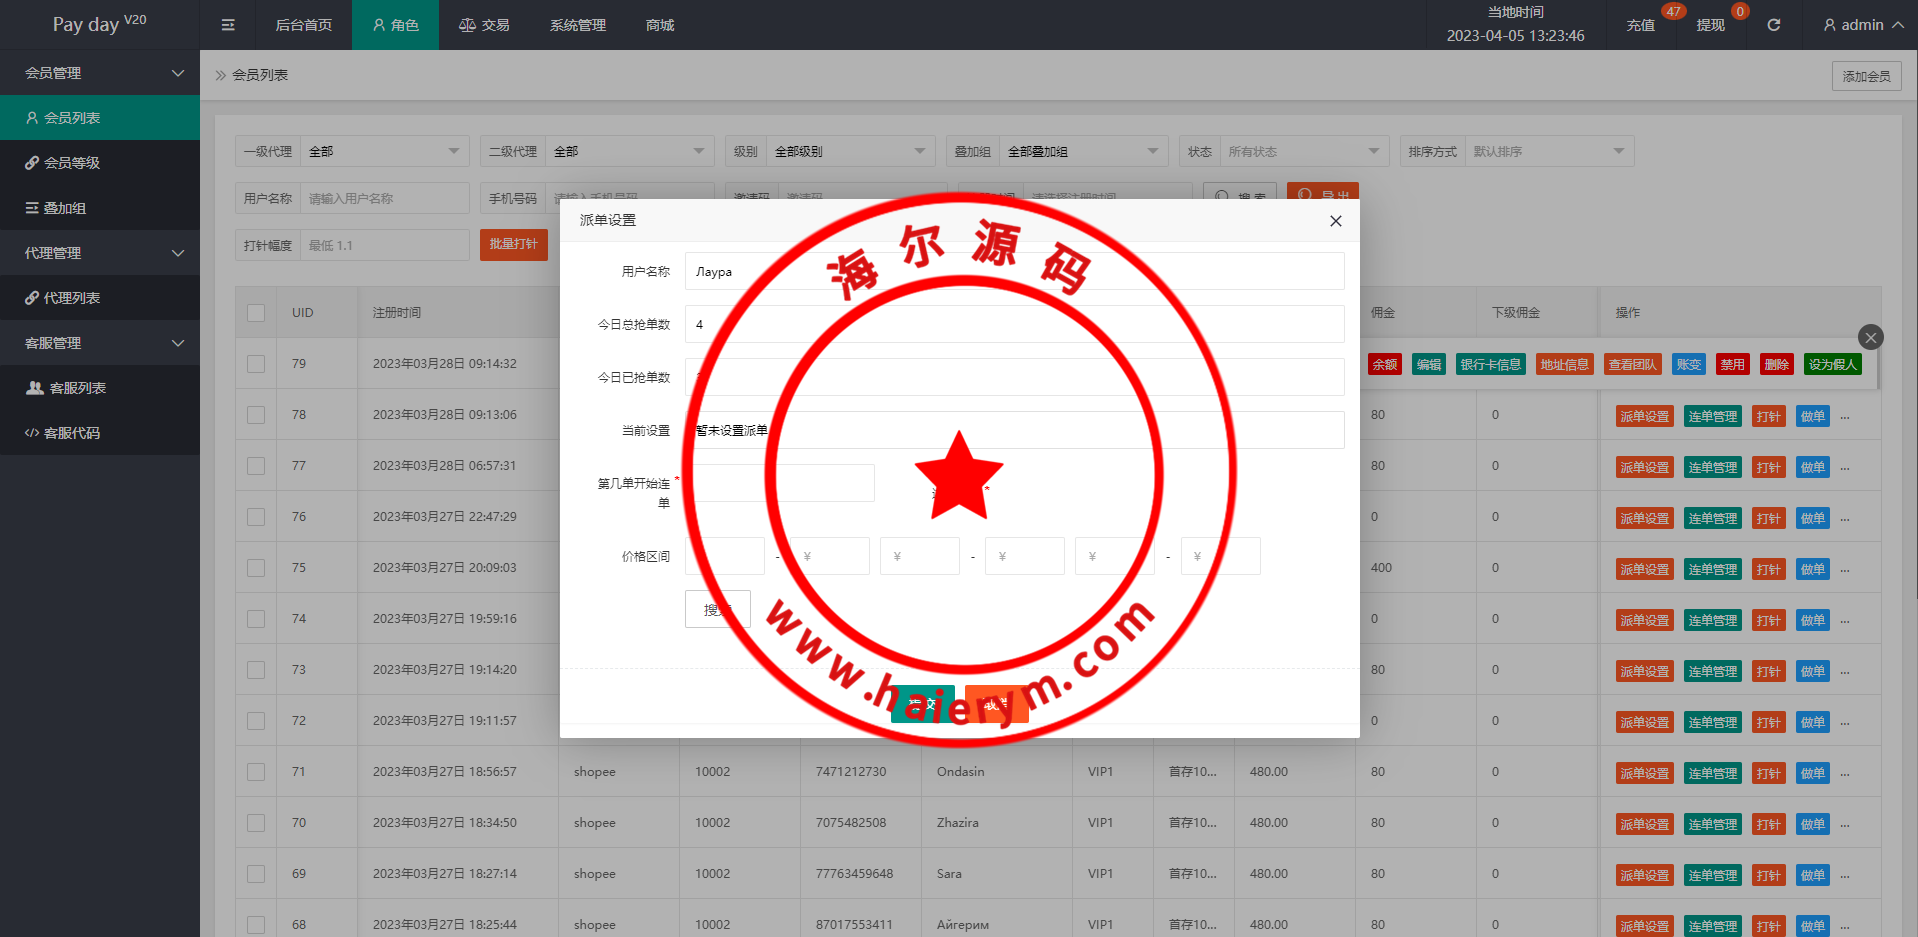1918x937 pixels.
Task: Open more actions (...) for UID 72 row
Action: coord(1845,723)
